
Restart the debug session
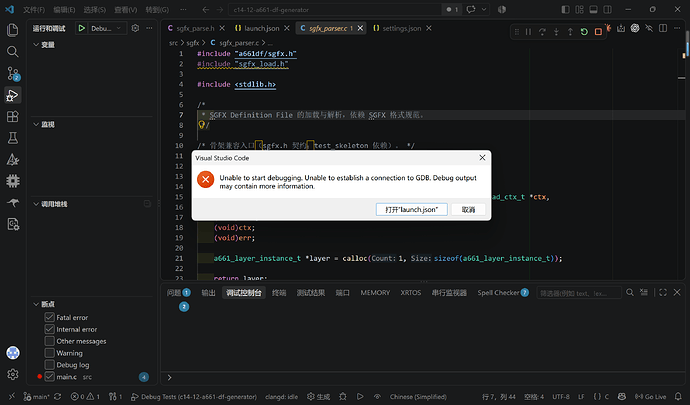tap(584, 32)
